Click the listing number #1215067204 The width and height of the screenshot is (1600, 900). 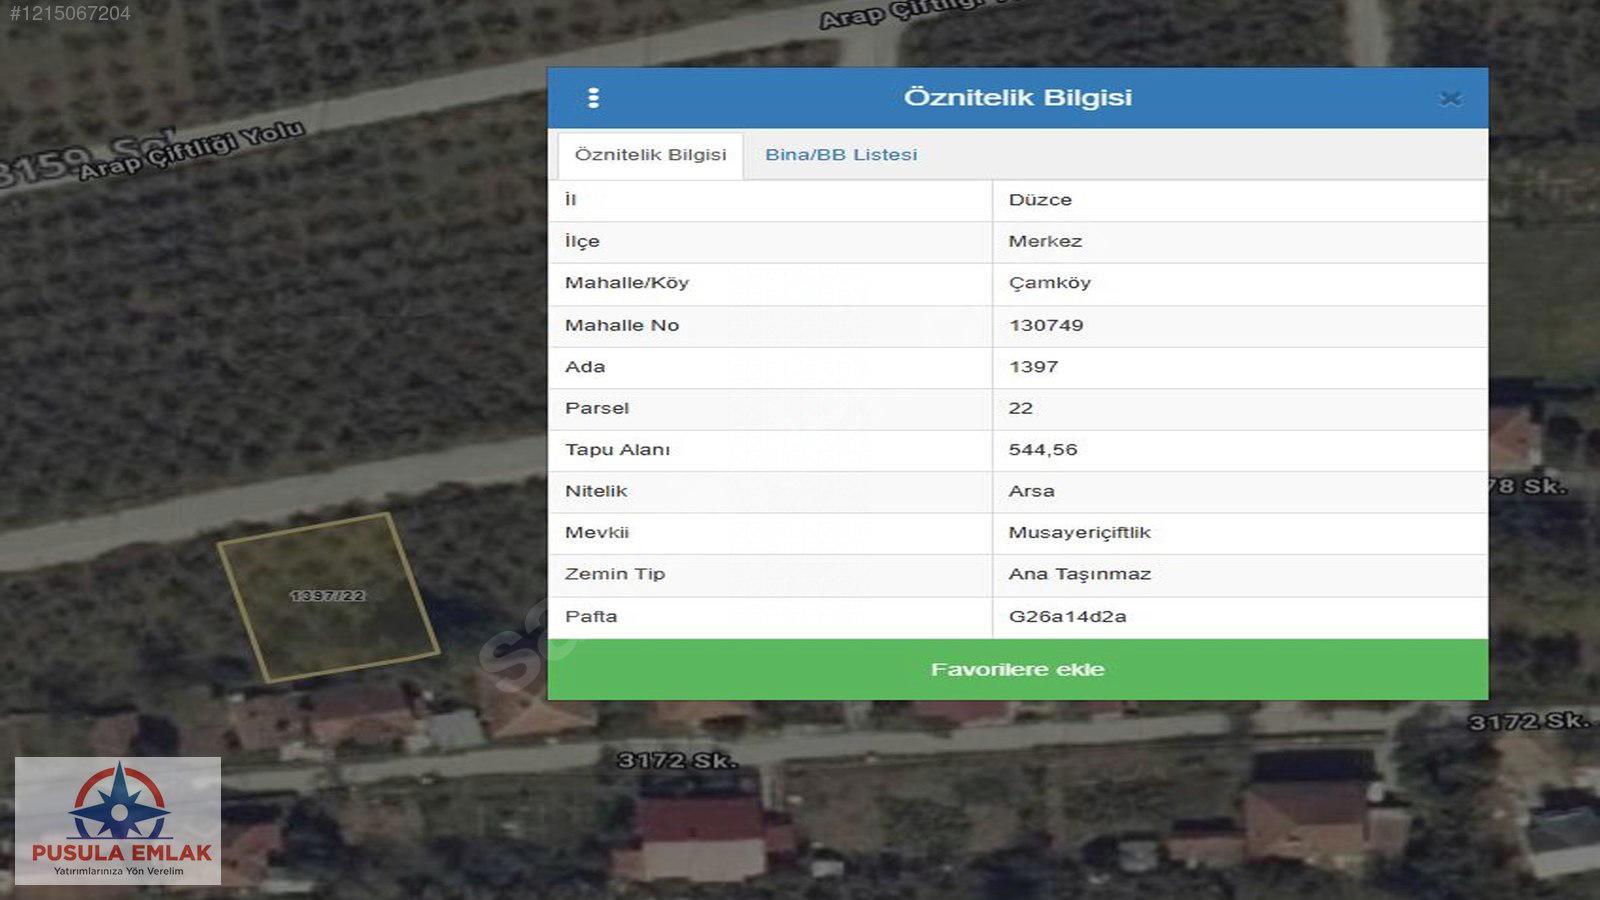pos(70,13)
